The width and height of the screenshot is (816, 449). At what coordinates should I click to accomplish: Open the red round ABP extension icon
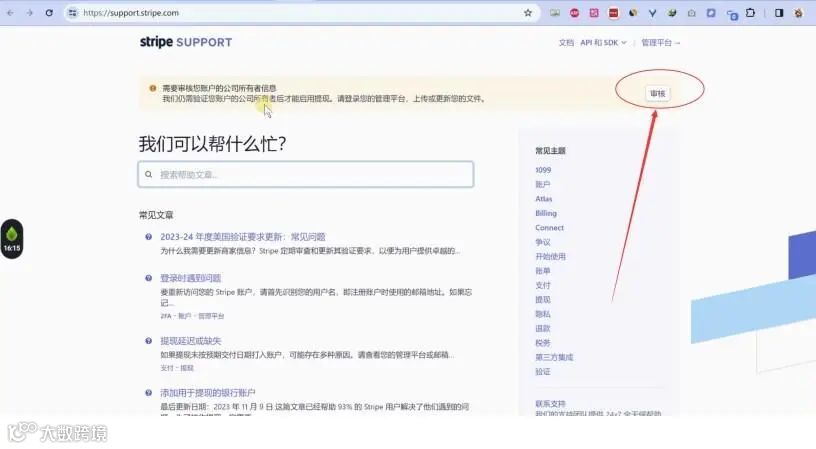pos(575,13)
